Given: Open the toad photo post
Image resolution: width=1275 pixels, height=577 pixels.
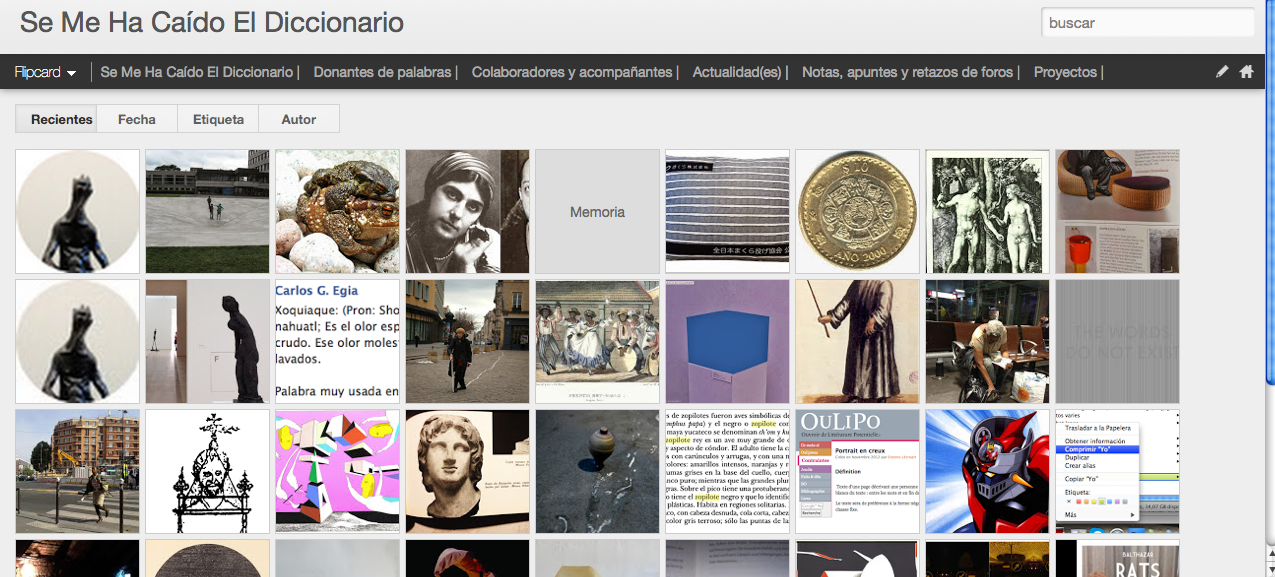Looking at the screenshot, I should point(337,212).
